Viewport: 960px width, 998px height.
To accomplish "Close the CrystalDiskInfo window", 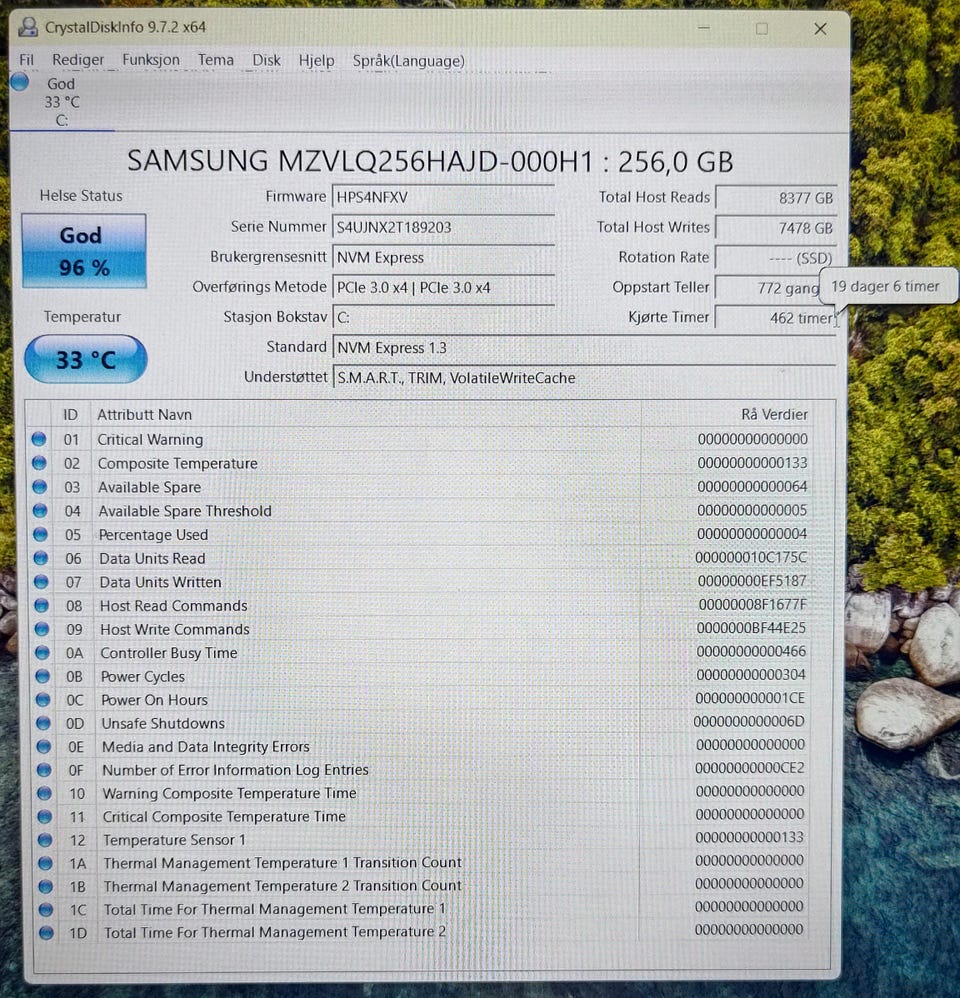I will tap(820, 29).
